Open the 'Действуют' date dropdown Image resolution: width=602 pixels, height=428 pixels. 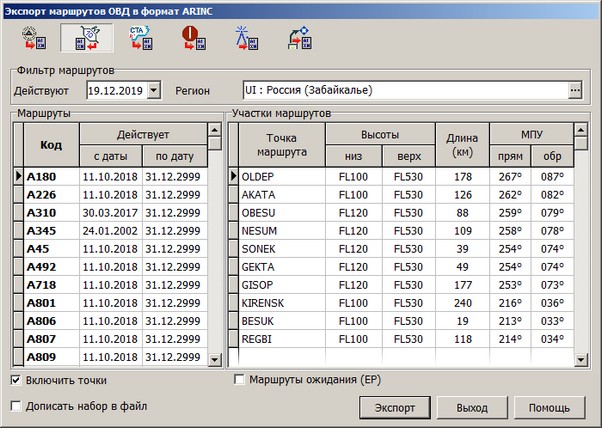click(153, 91)
